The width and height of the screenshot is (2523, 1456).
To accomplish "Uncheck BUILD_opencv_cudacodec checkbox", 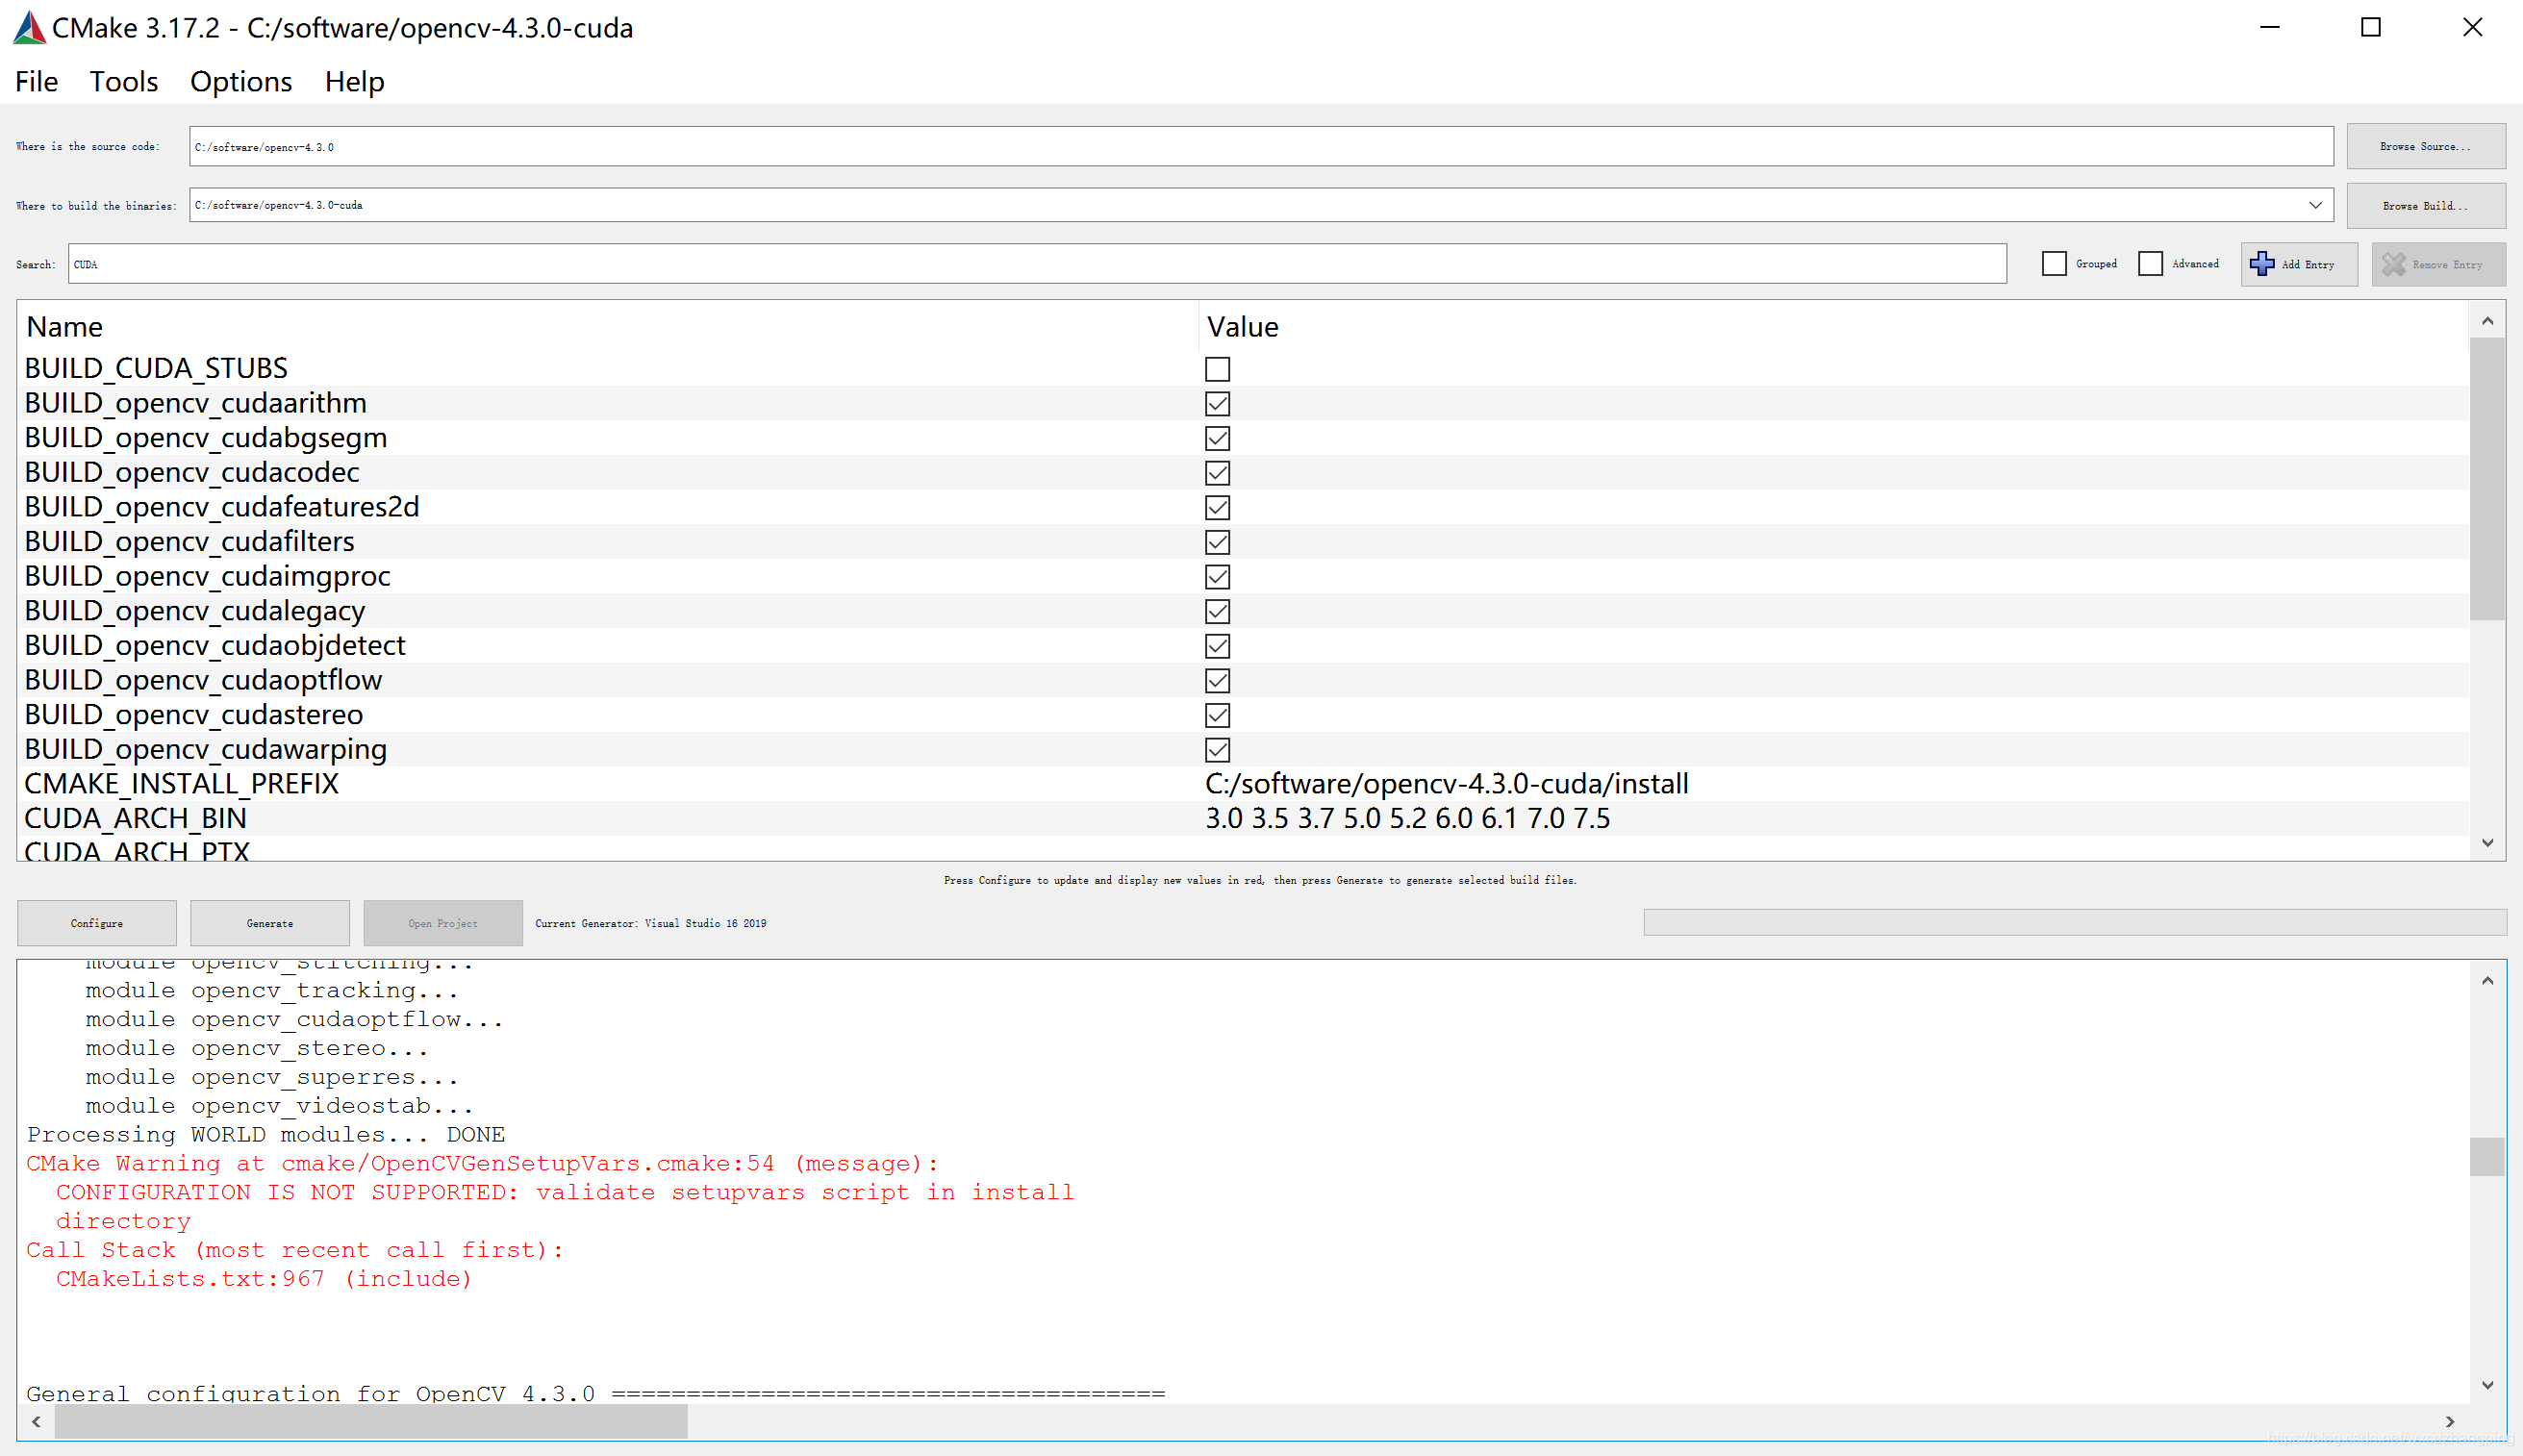I will tap(1217, 473).
